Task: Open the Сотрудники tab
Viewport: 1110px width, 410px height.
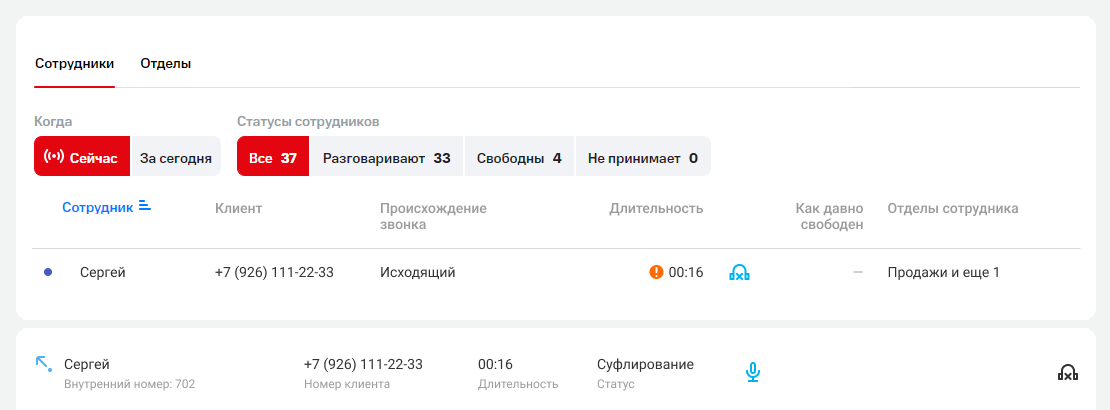Action: tap(74, 63)
